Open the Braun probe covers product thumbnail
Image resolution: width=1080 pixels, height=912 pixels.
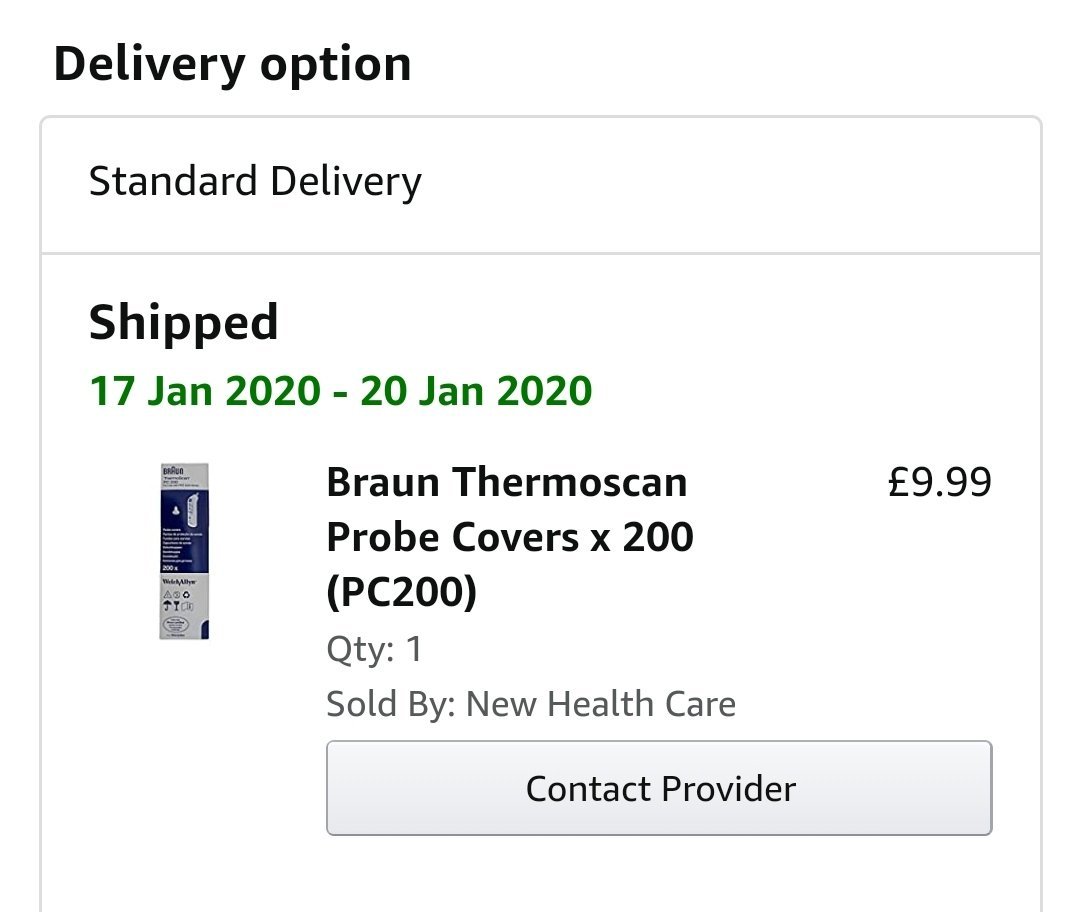coord(184,551)
